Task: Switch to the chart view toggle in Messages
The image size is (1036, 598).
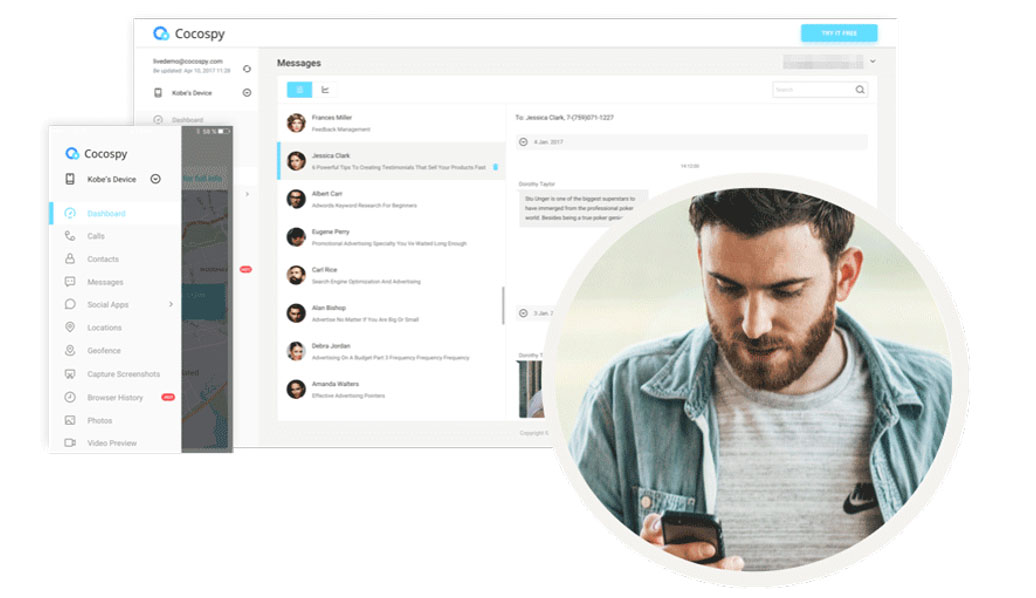Action: (x=325, y=89)
